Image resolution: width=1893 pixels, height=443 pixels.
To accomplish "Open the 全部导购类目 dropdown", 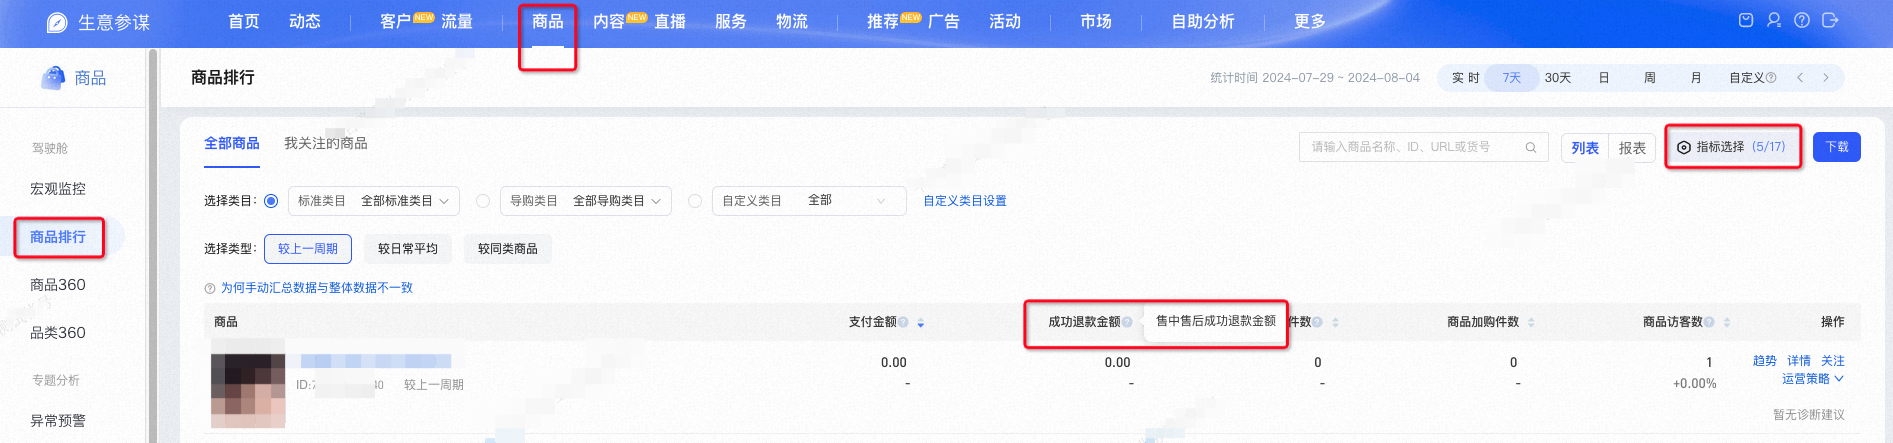I will click(586, 201).
